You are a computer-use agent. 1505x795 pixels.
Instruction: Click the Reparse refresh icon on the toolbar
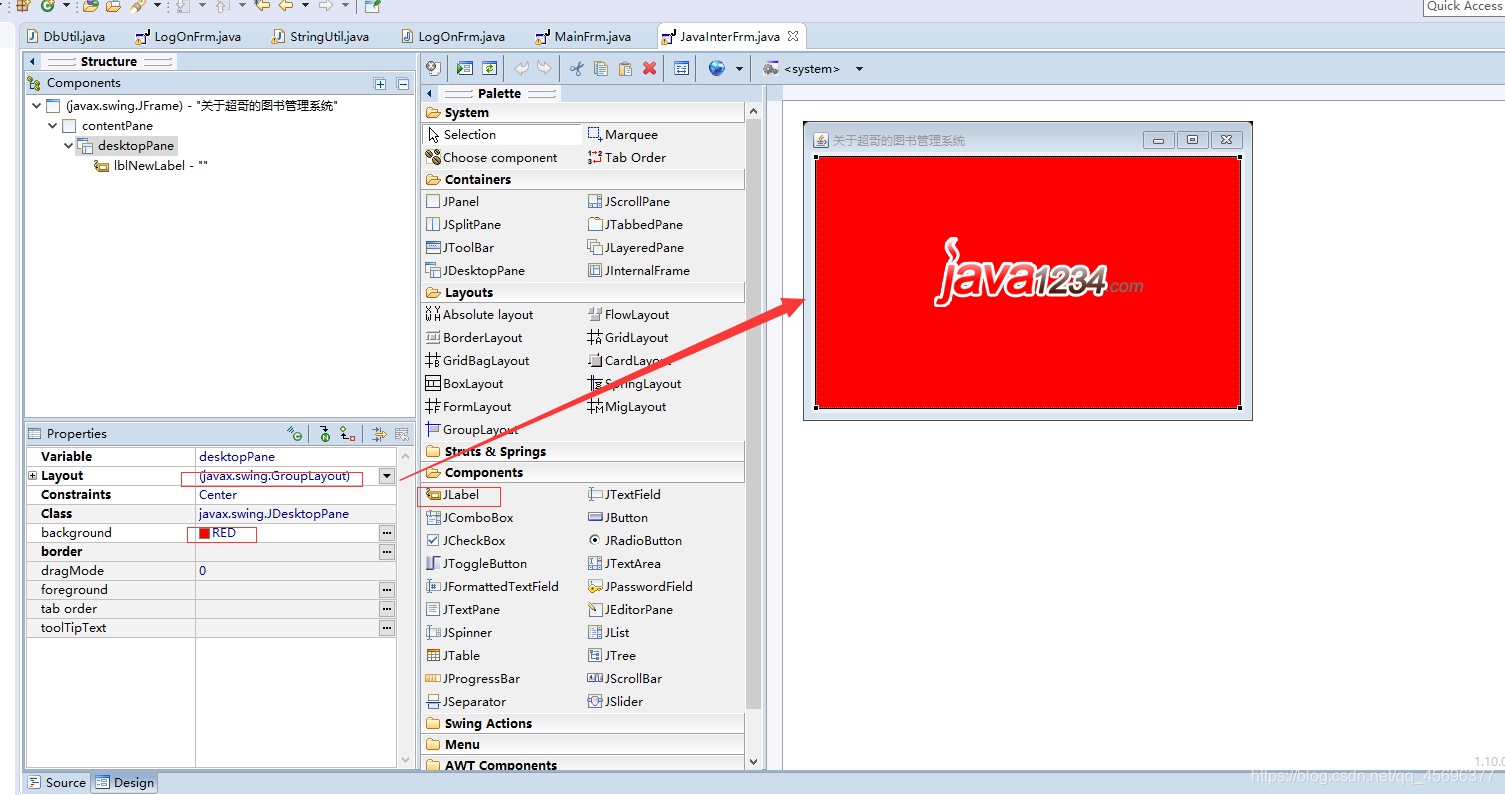point(489,68)
